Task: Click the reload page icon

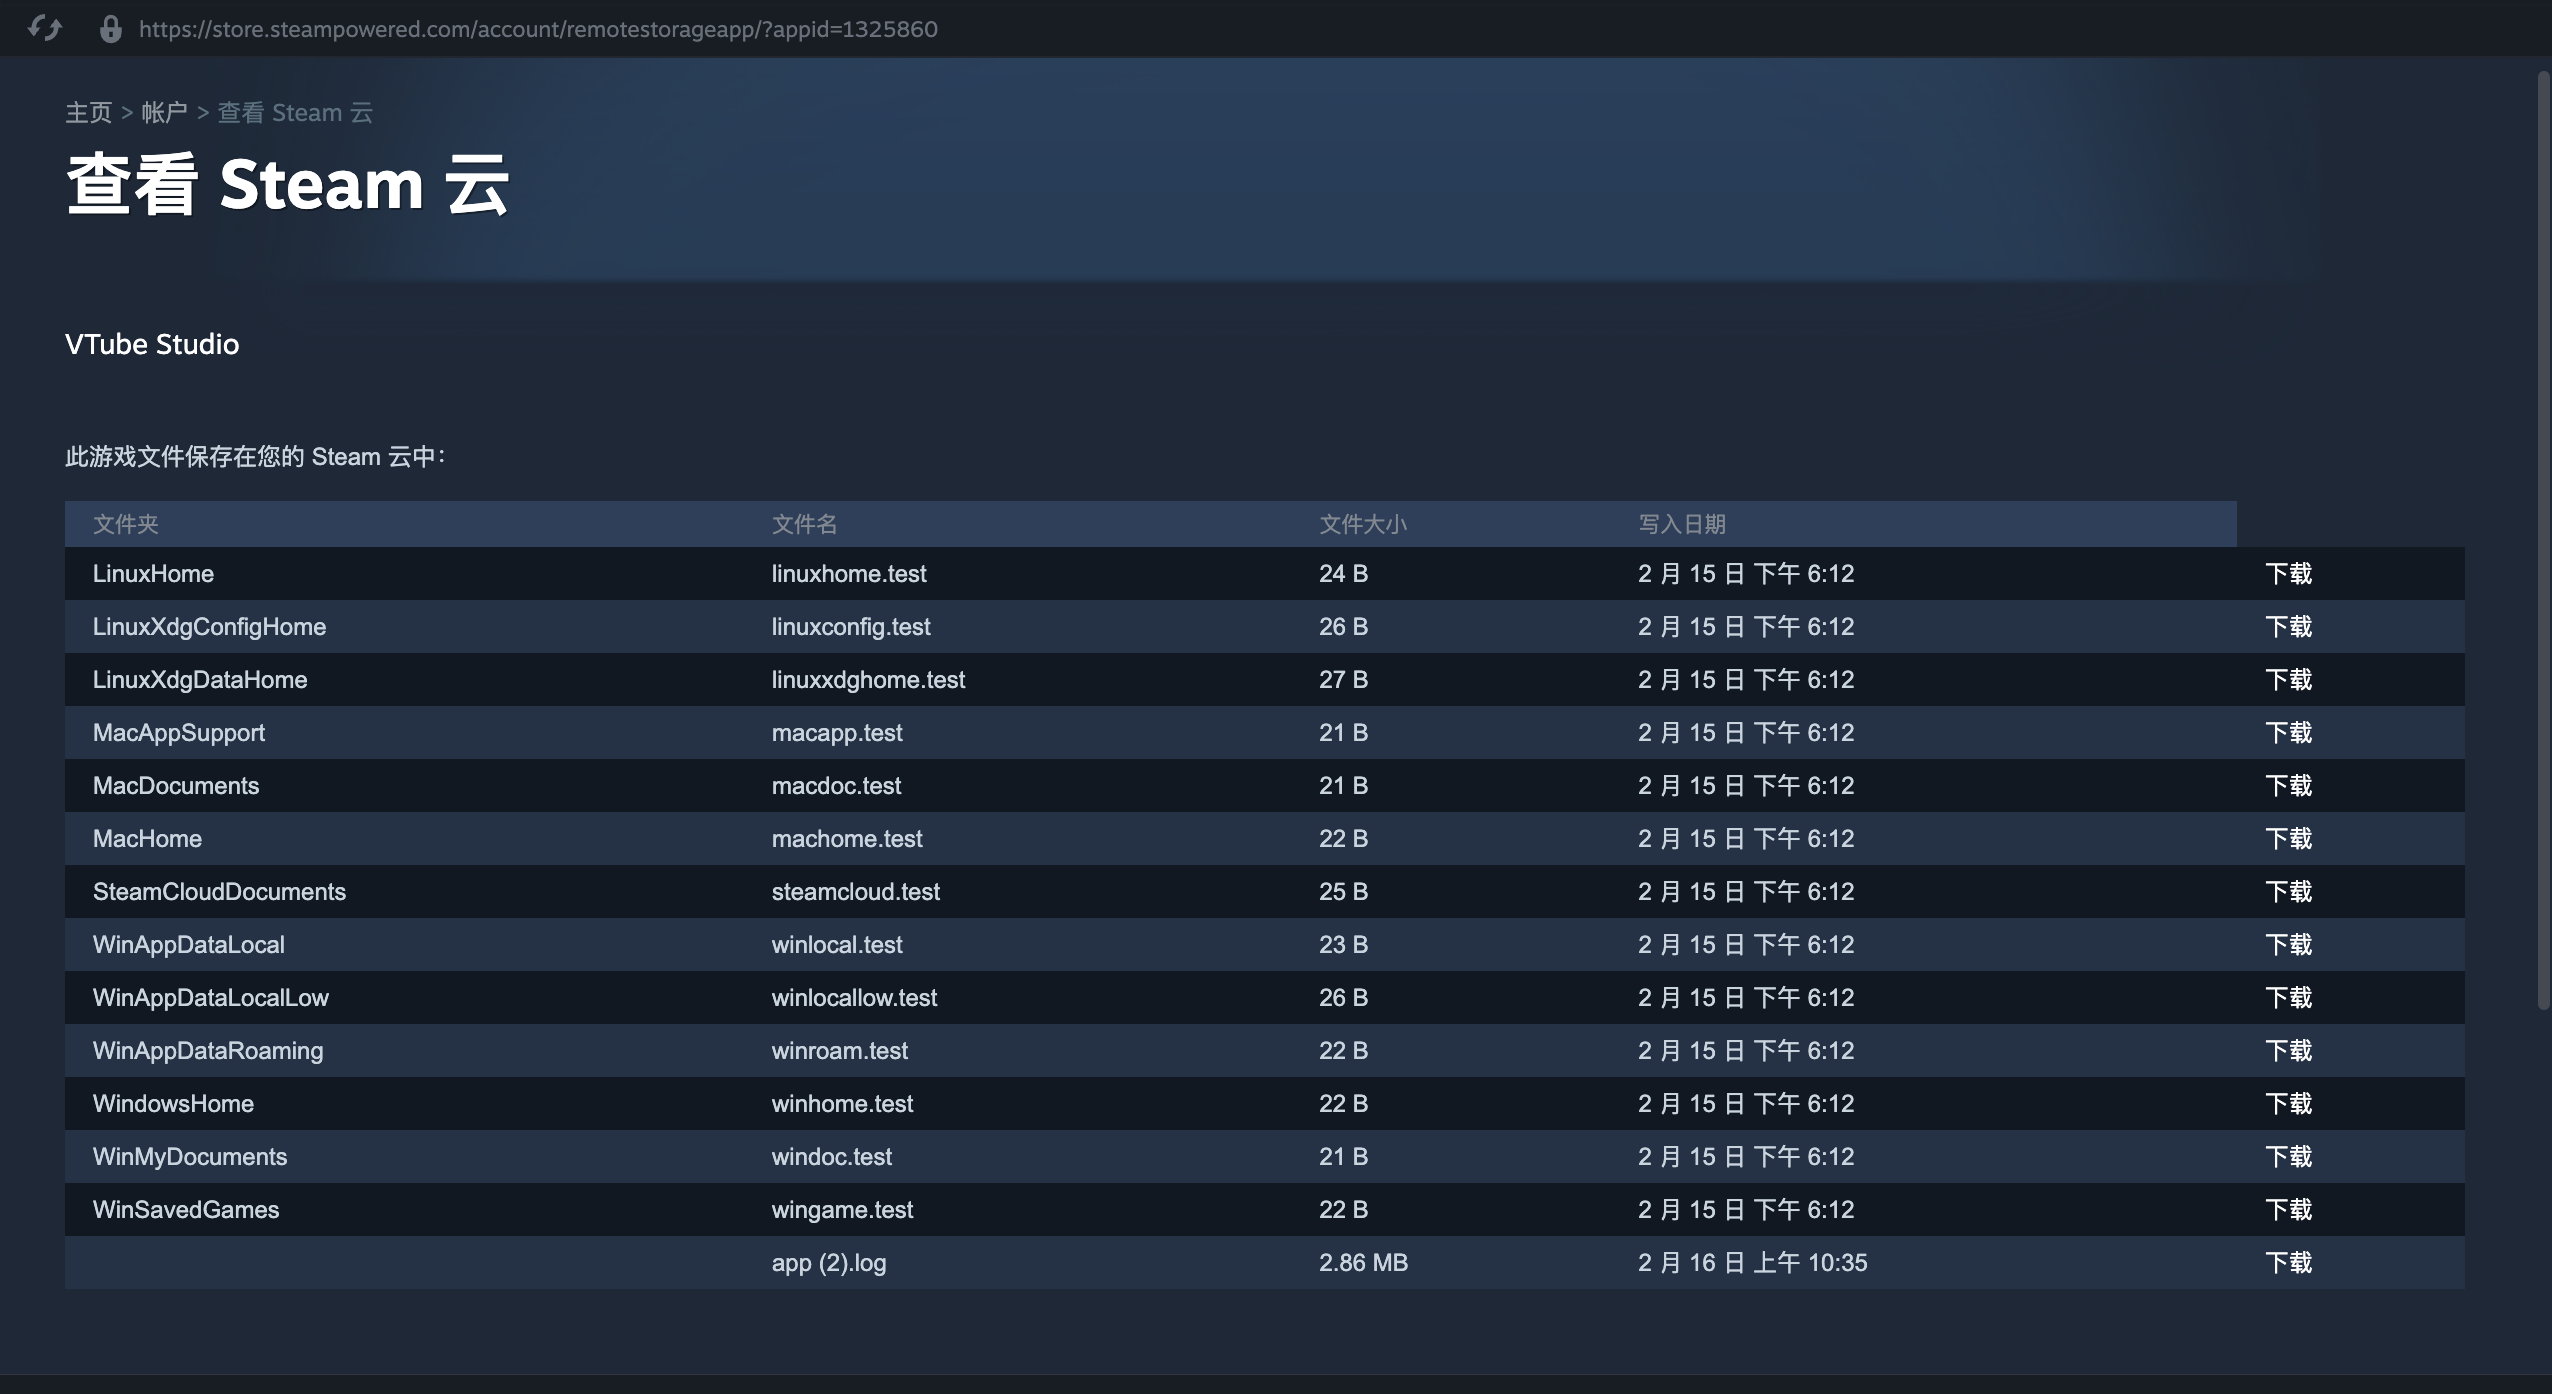Action: tap(45, 28)
